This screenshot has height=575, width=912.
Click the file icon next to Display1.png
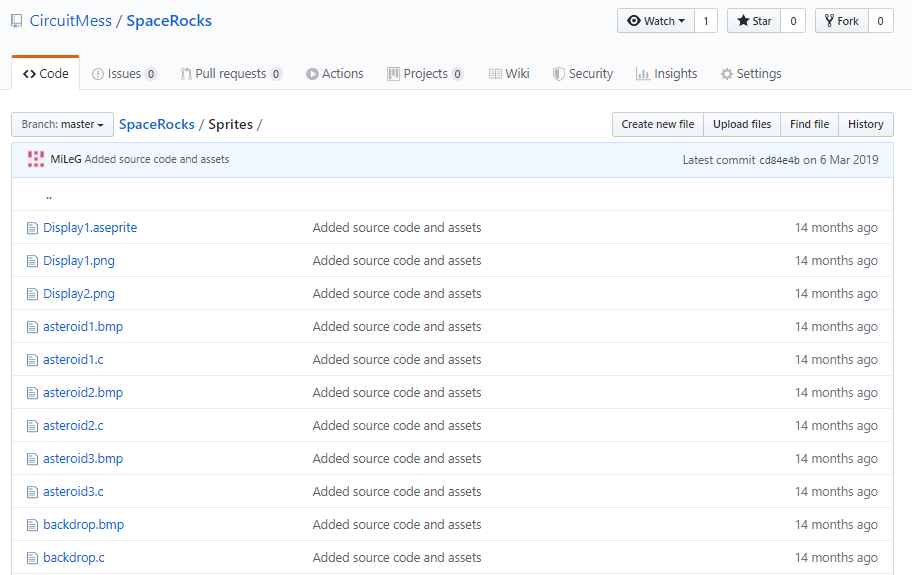[33, 261]
